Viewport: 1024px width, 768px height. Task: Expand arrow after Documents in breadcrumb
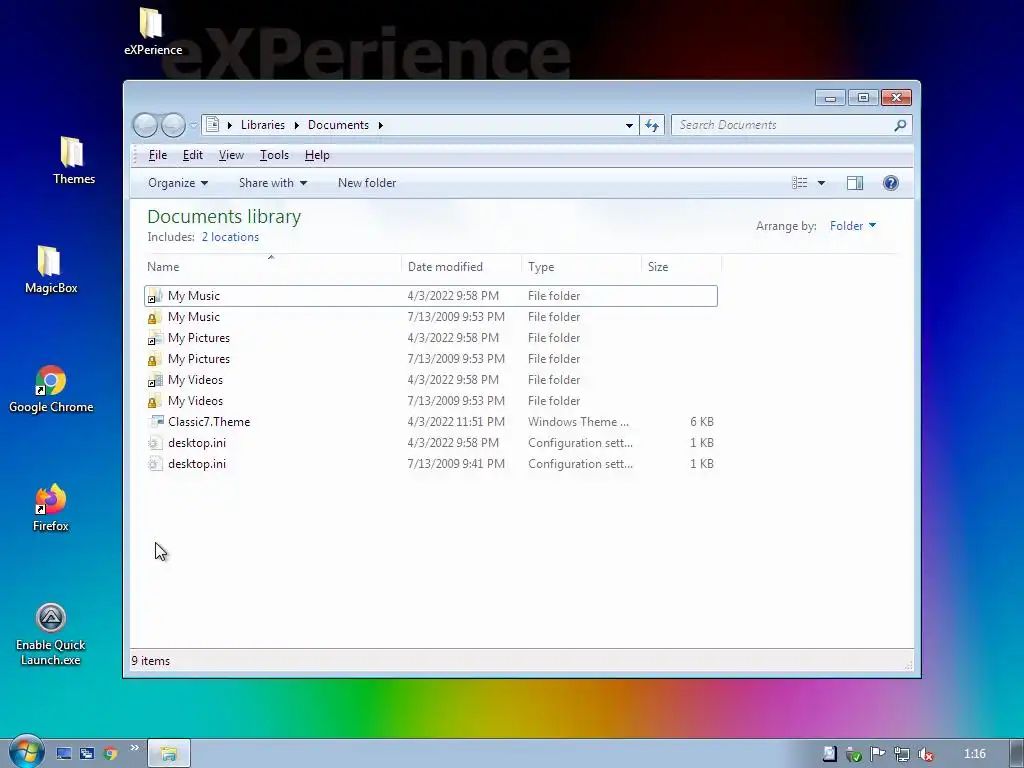pyautogui.click(x=381, y=125)
